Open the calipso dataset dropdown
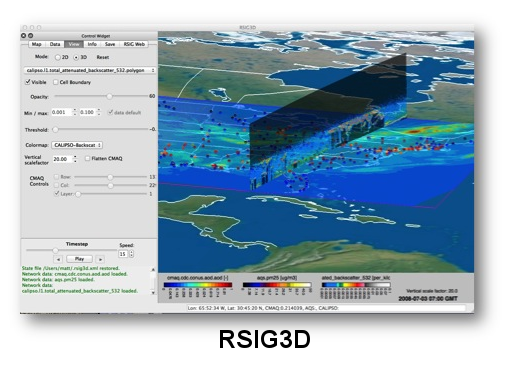509x372 pixels. tap(90, 70)
